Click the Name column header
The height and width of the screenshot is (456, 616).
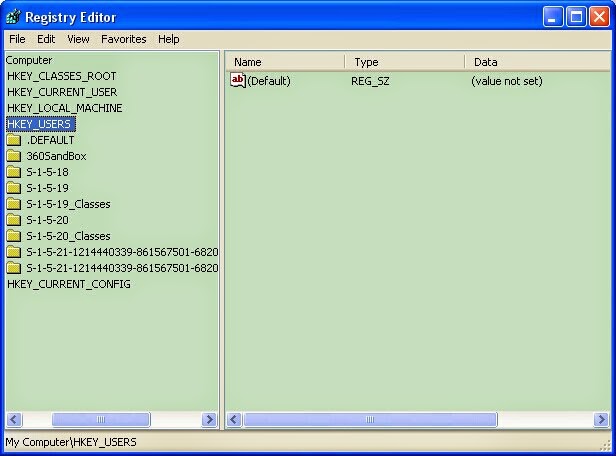[285, 62]
